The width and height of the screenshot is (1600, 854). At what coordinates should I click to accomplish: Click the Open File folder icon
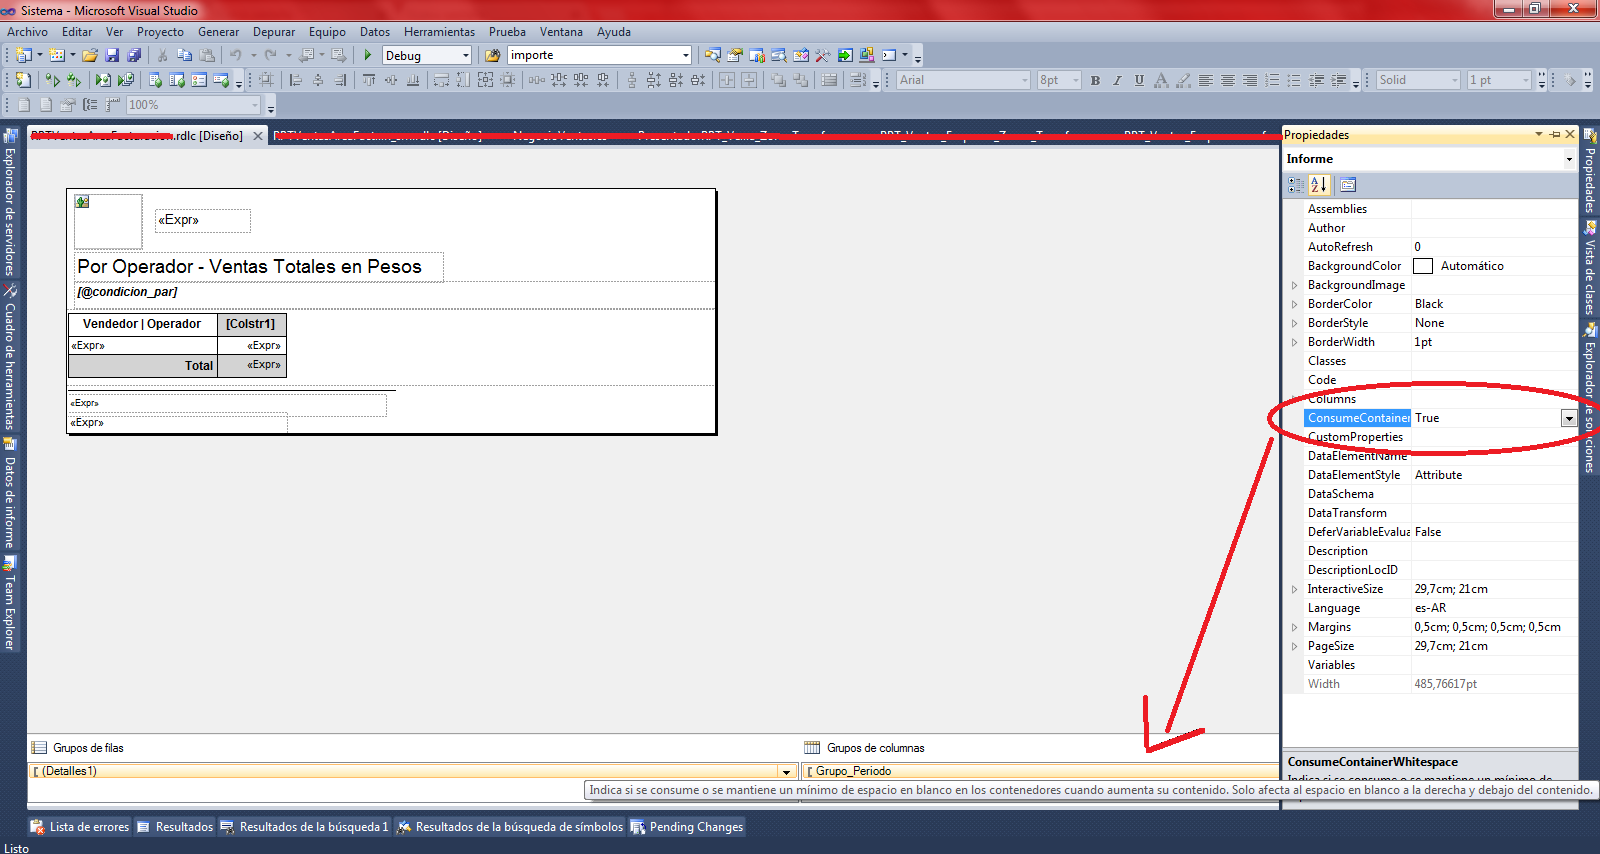[90, 55]
